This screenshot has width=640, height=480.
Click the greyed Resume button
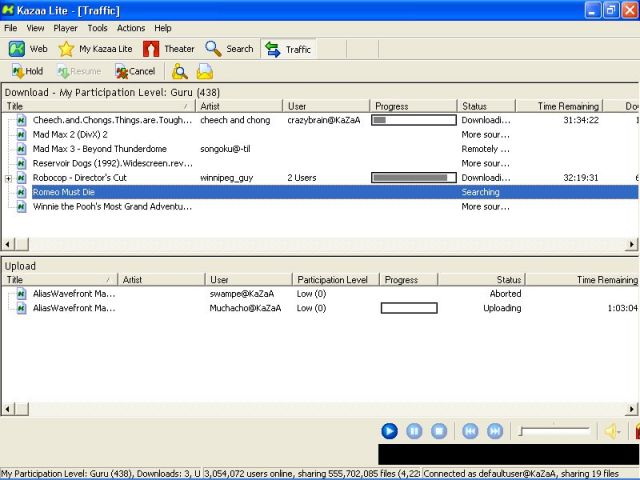click(79, 71)
